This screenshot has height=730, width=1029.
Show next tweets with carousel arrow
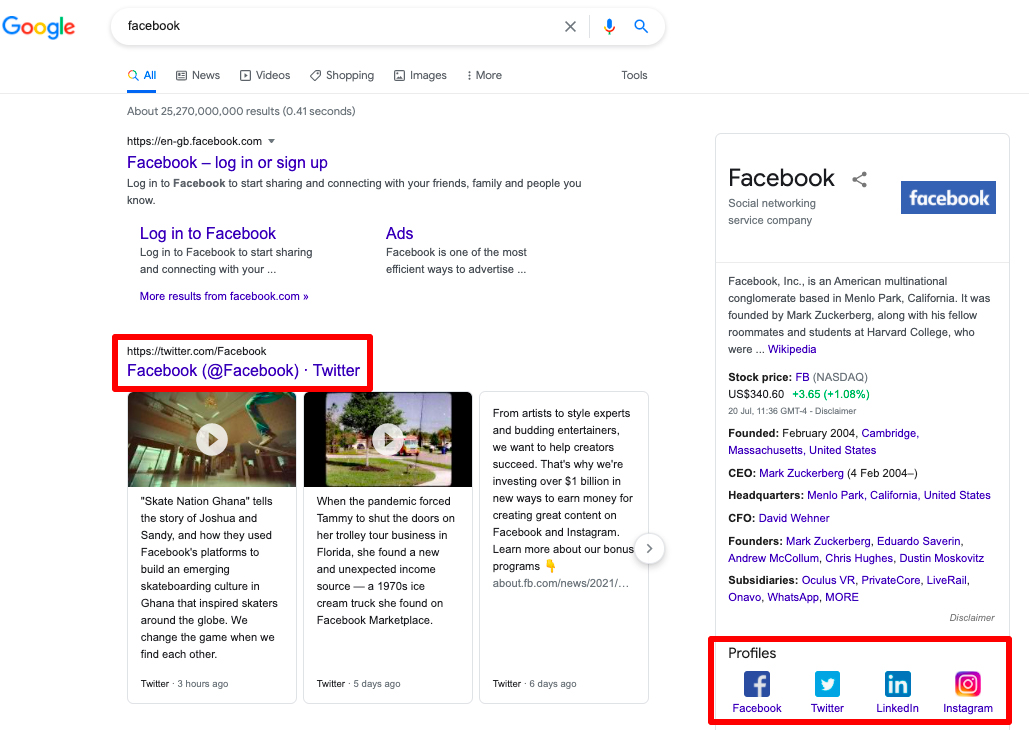[649, 549]
